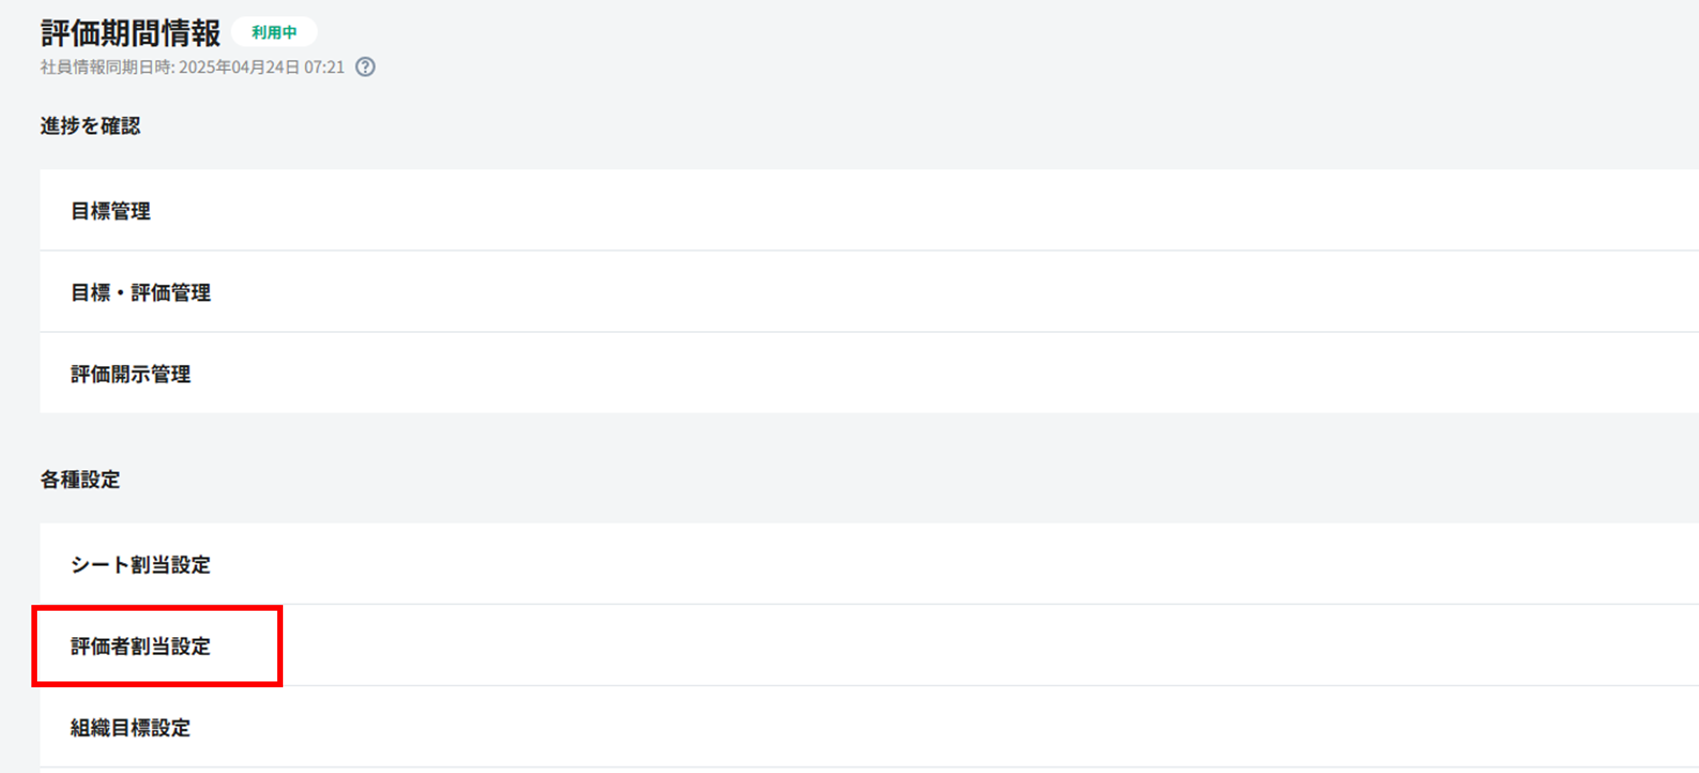Screen dimensions: 1699x773
Task: Click the help question mark icon
Action: (x=366, y=67)
